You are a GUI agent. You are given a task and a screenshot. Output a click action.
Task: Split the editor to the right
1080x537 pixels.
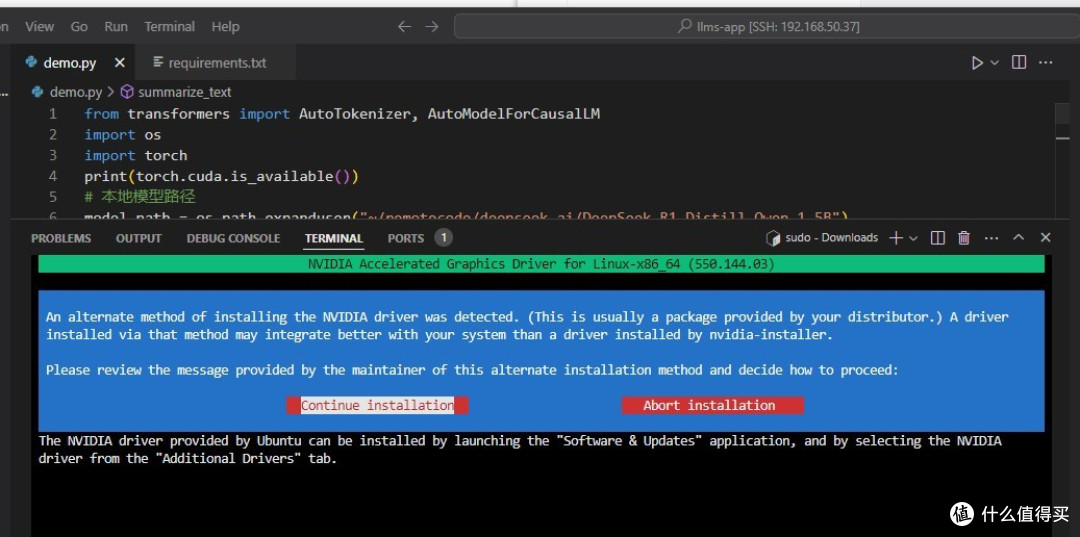click(x=1019, y=63)
